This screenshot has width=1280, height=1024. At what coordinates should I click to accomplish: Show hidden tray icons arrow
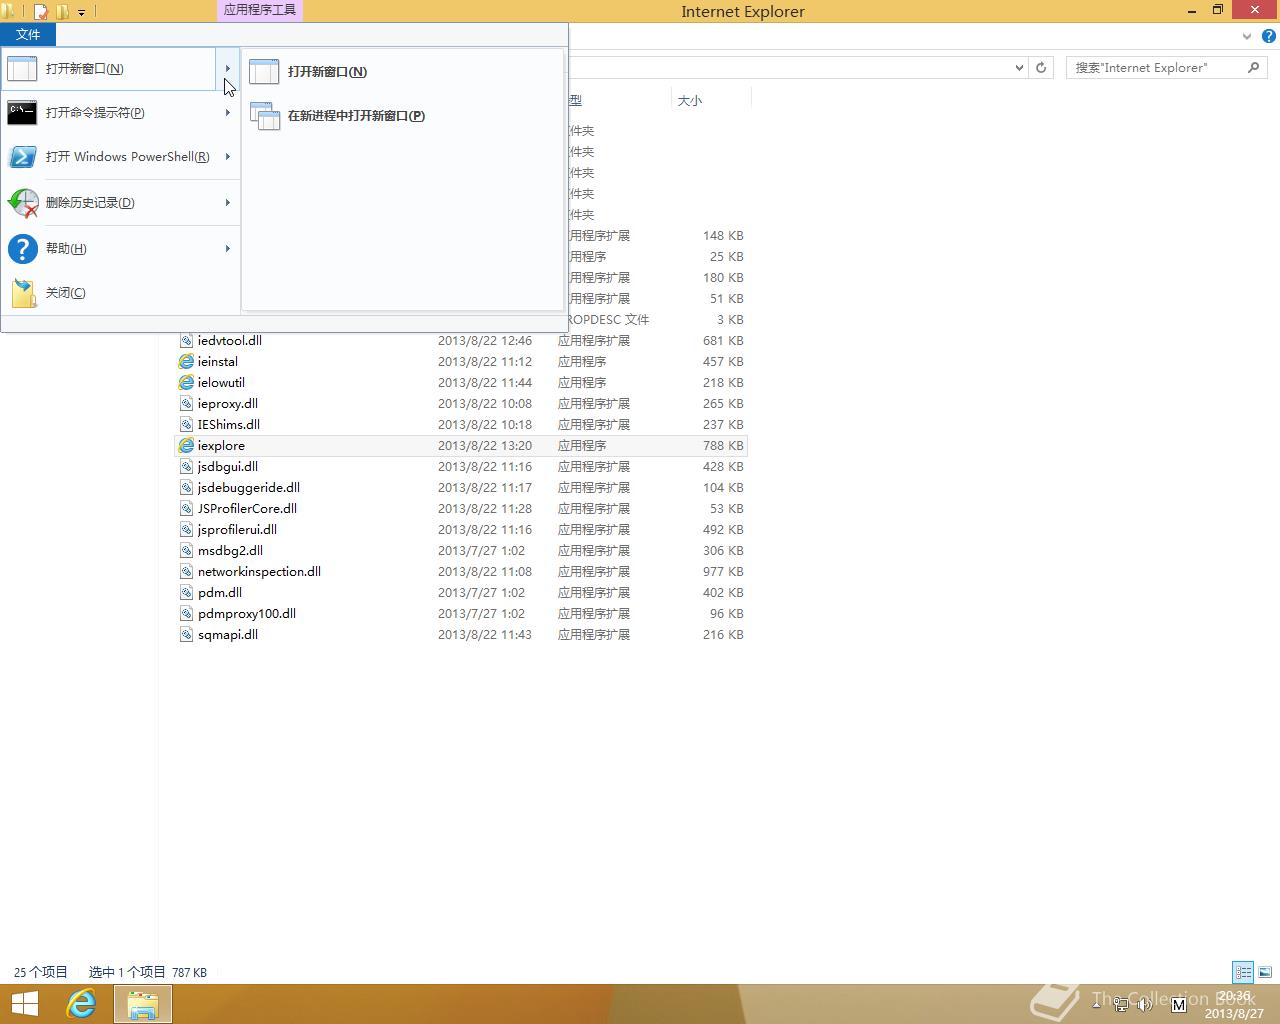1097,1003
